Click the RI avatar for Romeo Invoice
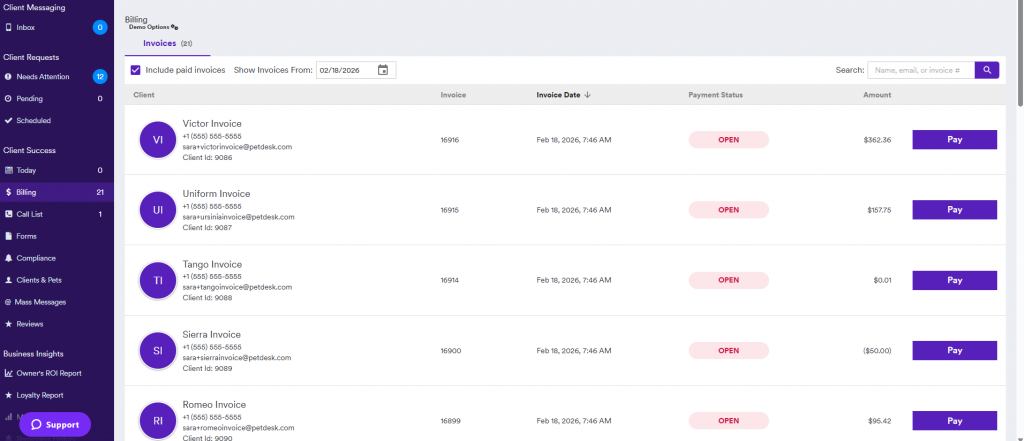Image resolution: width=1024 pixels, height=441 pixels. pos(158,421)
